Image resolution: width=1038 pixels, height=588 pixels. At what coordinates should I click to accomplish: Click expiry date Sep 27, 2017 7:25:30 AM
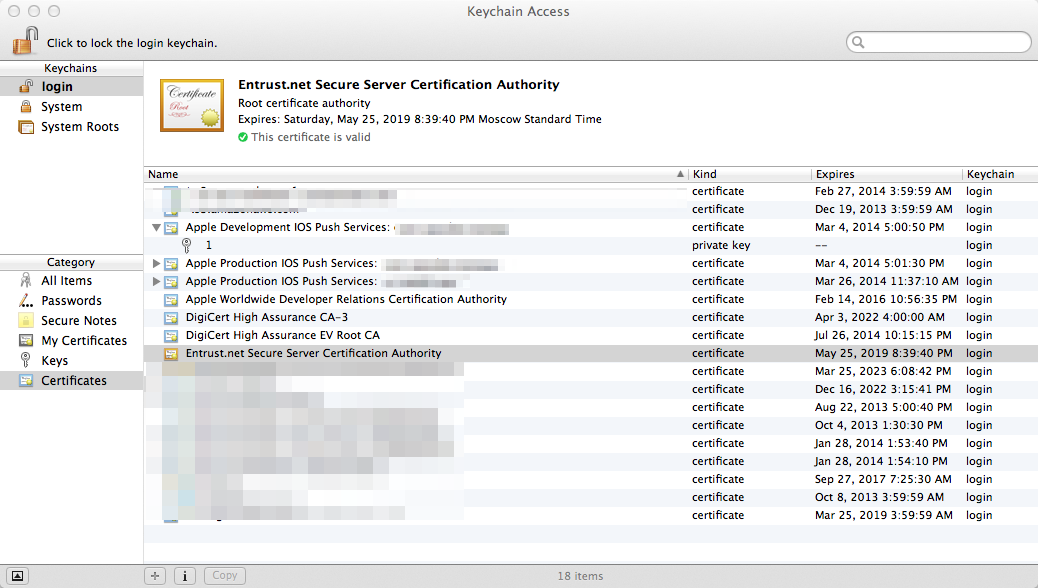pos(883,479)
